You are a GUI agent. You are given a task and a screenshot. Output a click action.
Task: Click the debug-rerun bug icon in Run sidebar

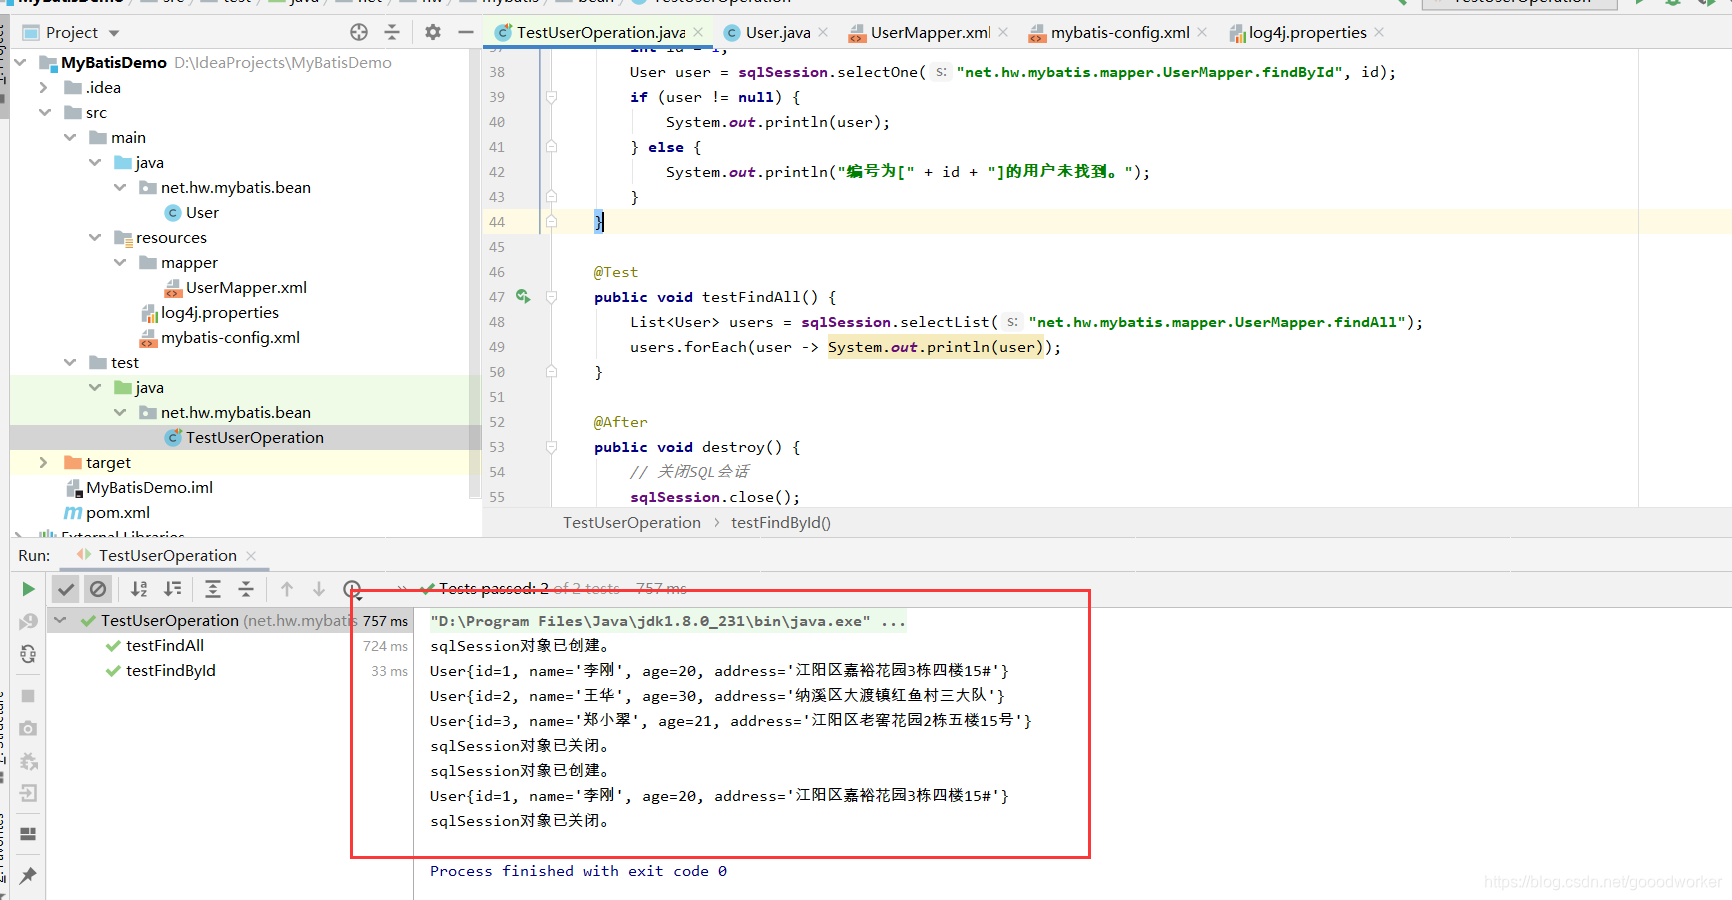tap(28, 761)
